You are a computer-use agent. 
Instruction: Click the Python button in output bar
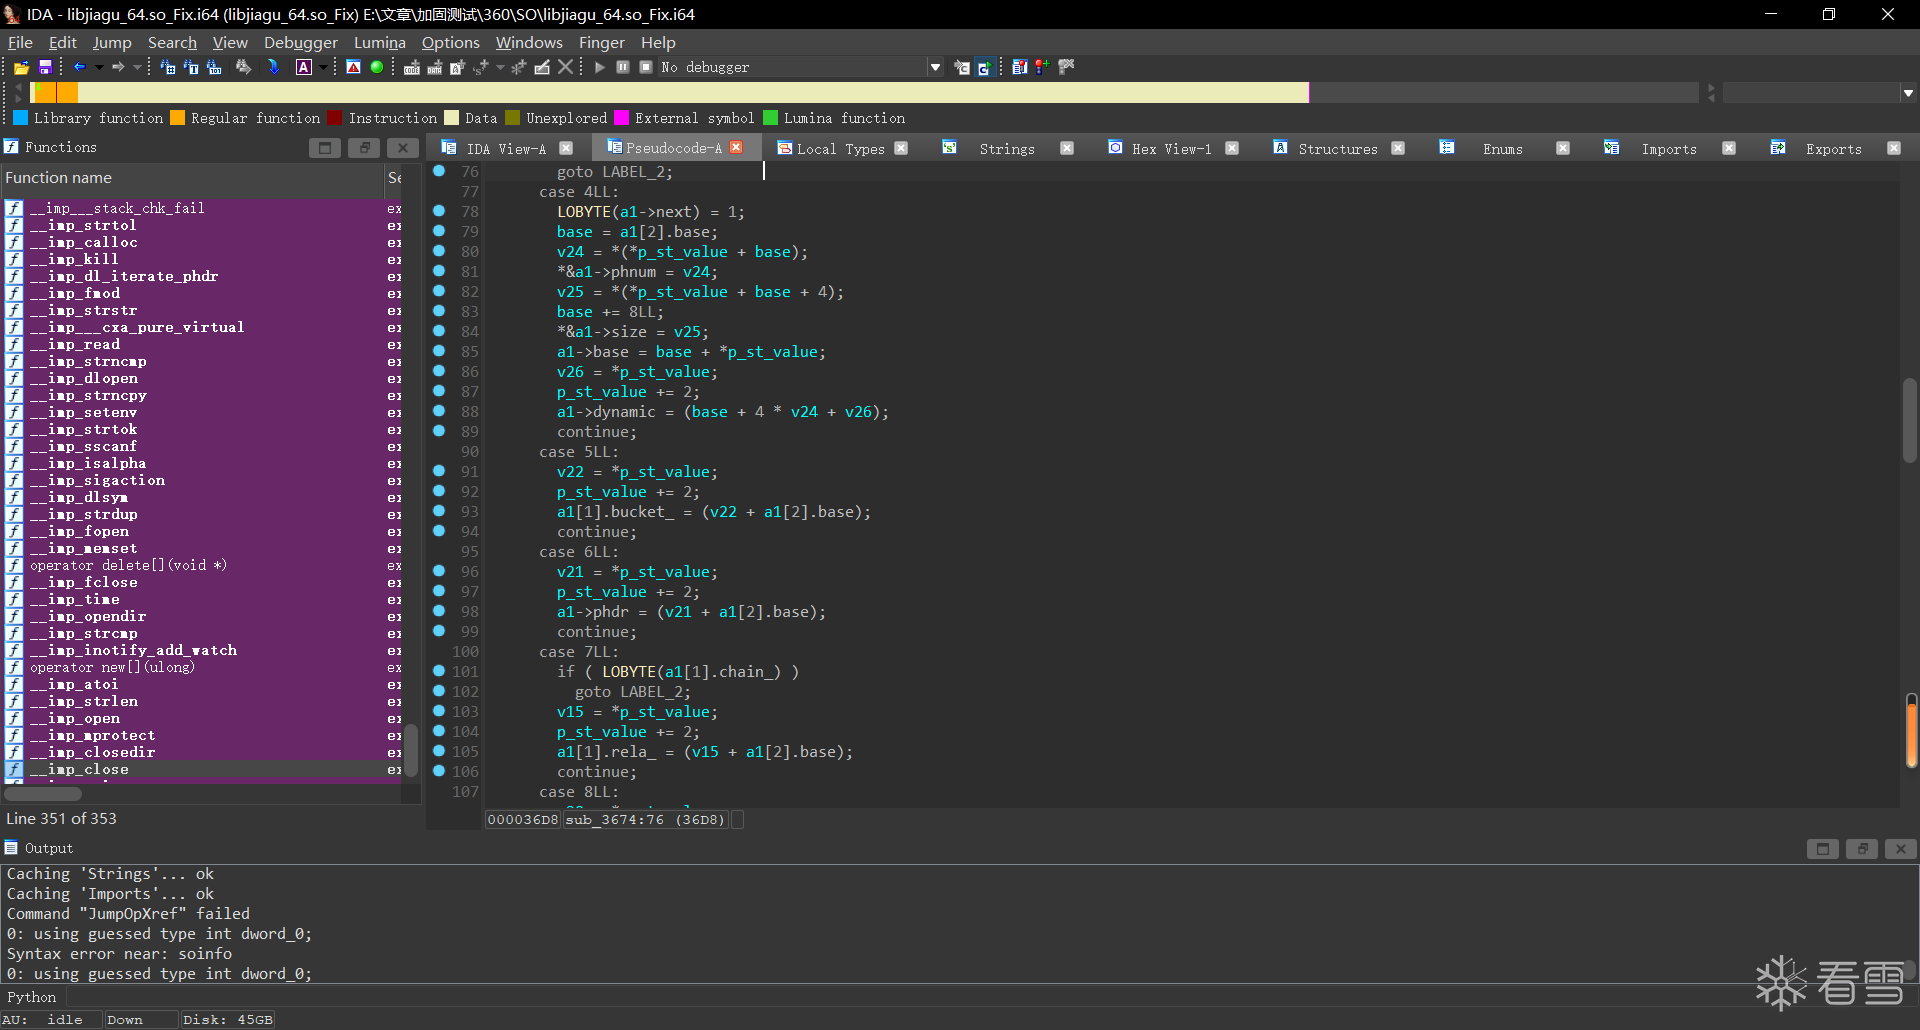pos(32,997)
